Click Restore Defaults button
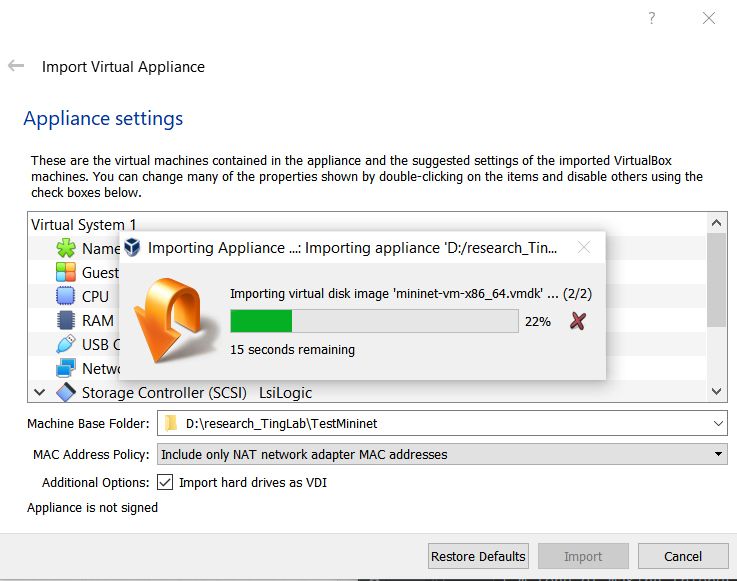 (x=478, y=556)
